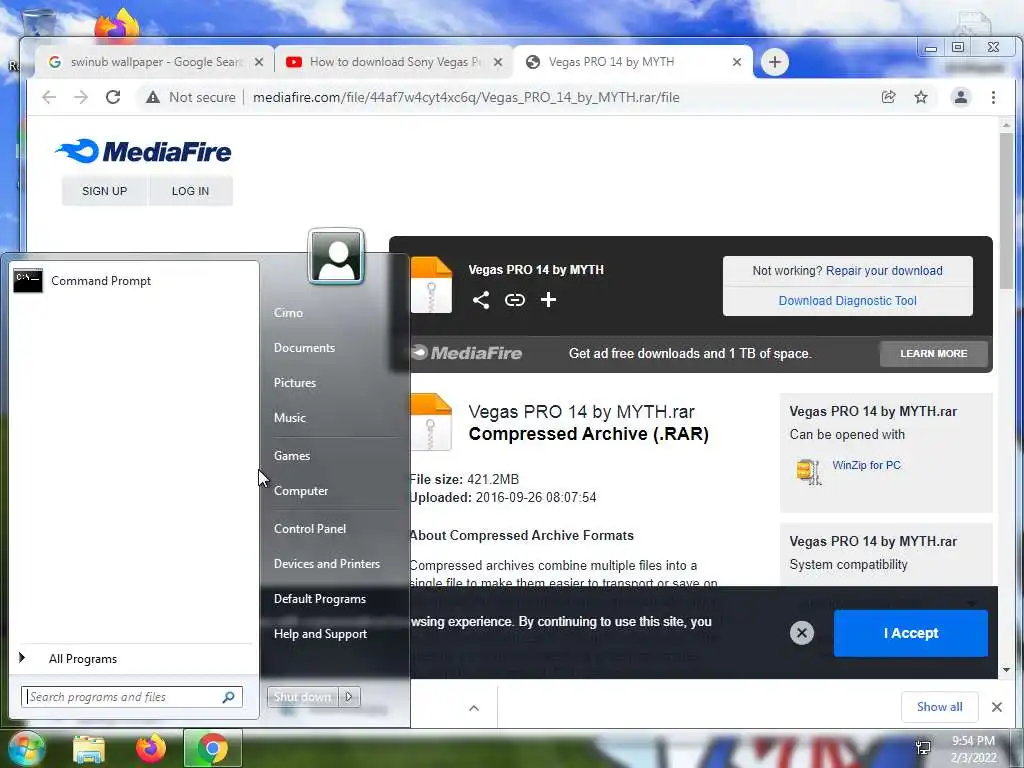
Task: Close the swinub wallpaper tab
Action: pos(259,62)
